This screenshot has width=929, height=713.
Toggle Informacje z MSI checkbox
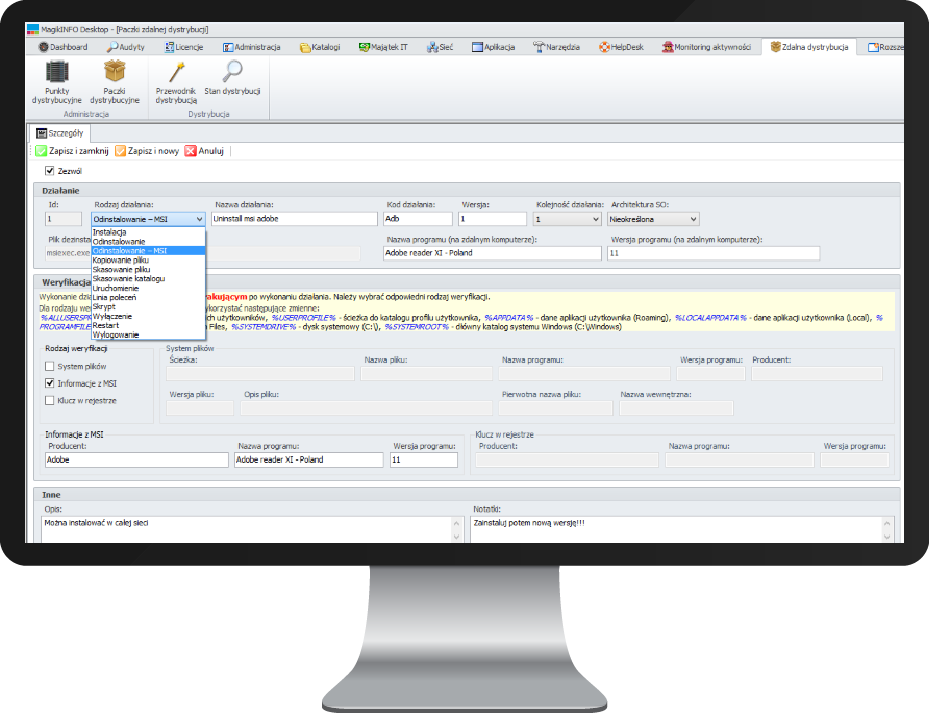50,383
